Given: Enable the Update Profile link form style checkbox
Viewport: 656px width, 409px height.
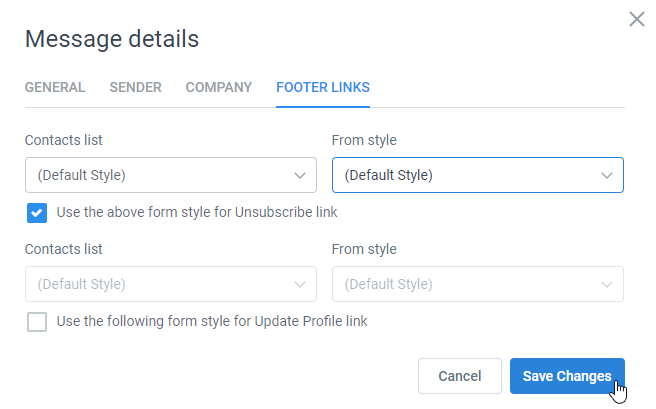Looking at the screenshot, I should coord(37,322).
